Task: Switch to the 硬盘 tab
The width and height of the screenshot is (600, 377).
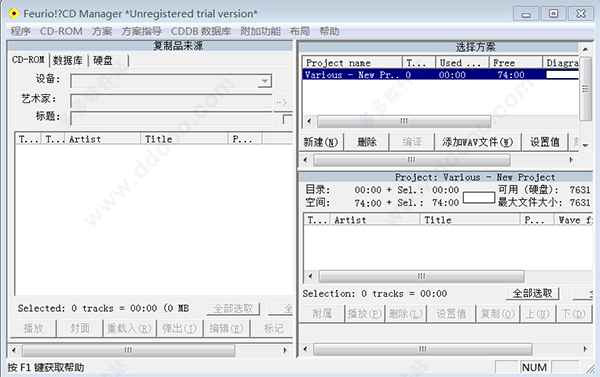Action: (x=103, y=60)
